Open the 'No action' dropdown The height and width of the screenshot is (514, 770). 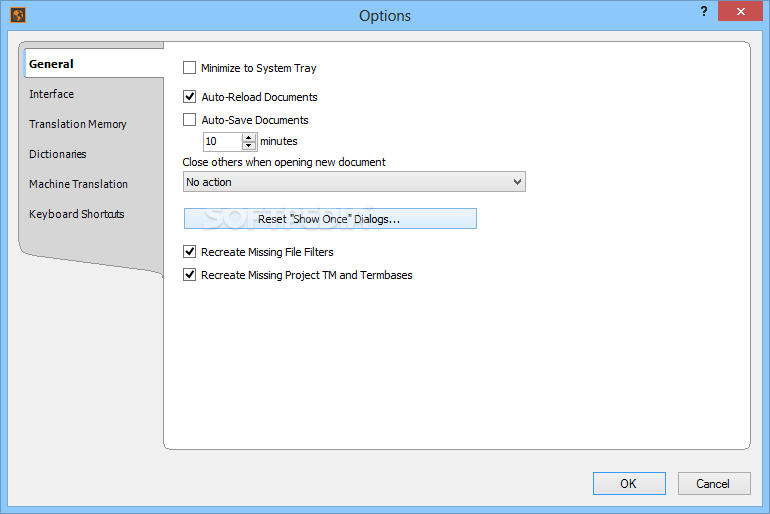click(355, 182)
